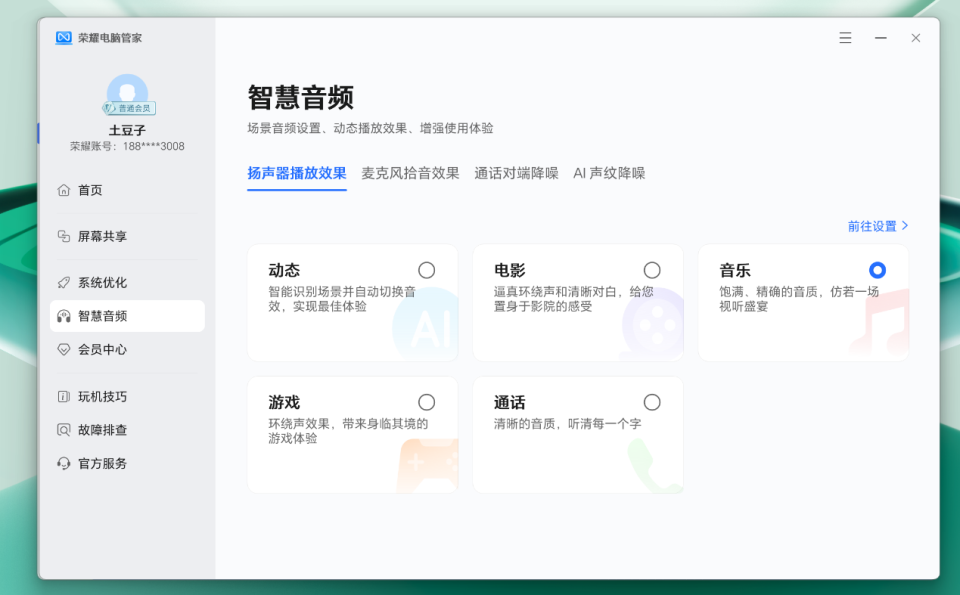Click the 电影 card title
The height and width of the screenshot is (595, 960).
[509, 270]
